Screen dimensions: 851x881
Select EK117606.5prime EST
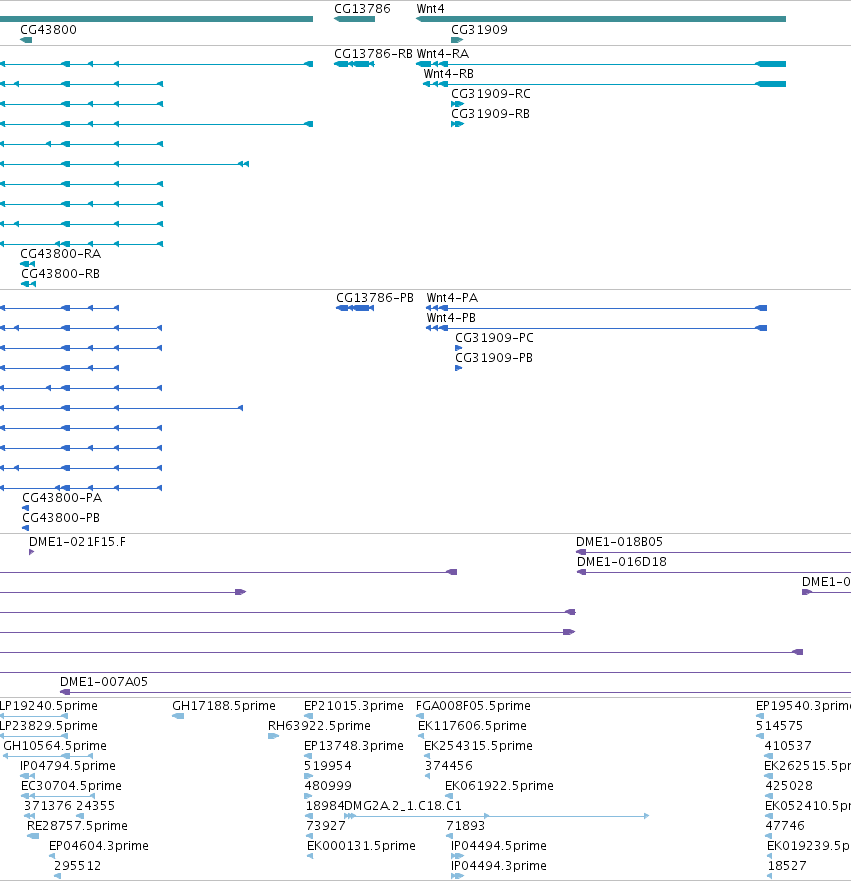point(421,736)
